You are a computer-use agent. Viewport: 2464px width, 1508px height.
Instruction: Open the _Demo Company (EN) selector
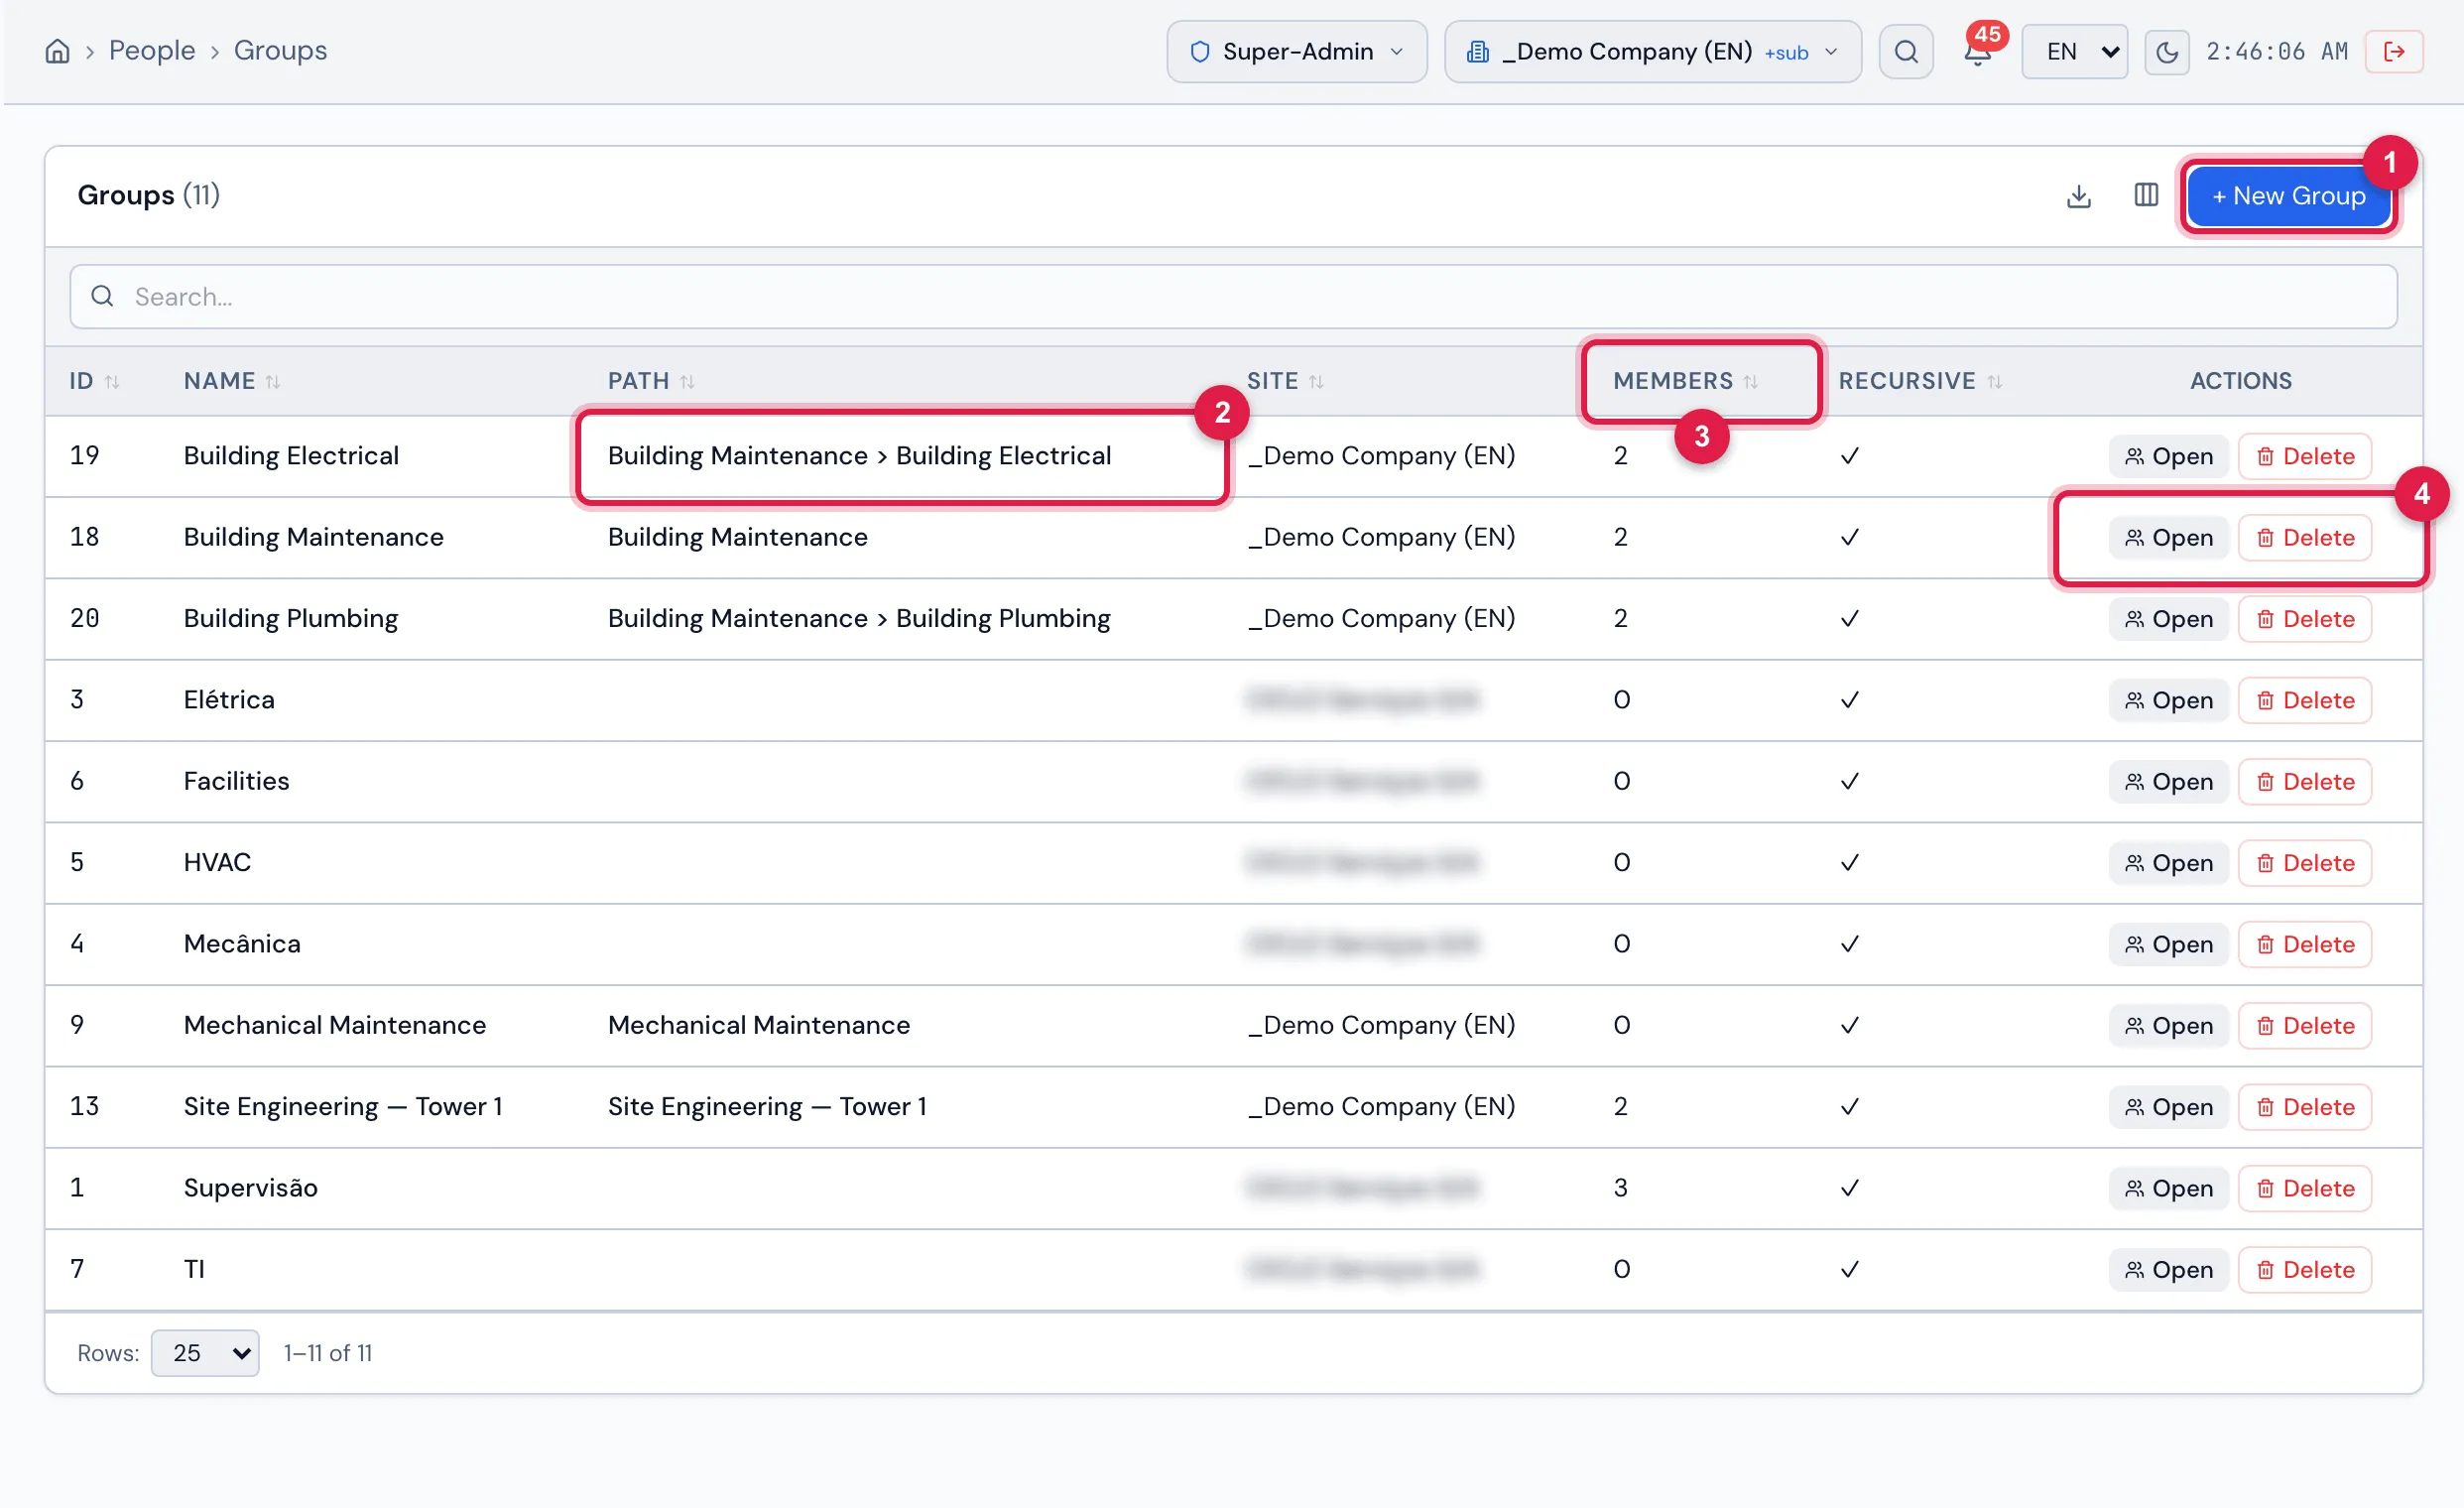point(1652,51)
